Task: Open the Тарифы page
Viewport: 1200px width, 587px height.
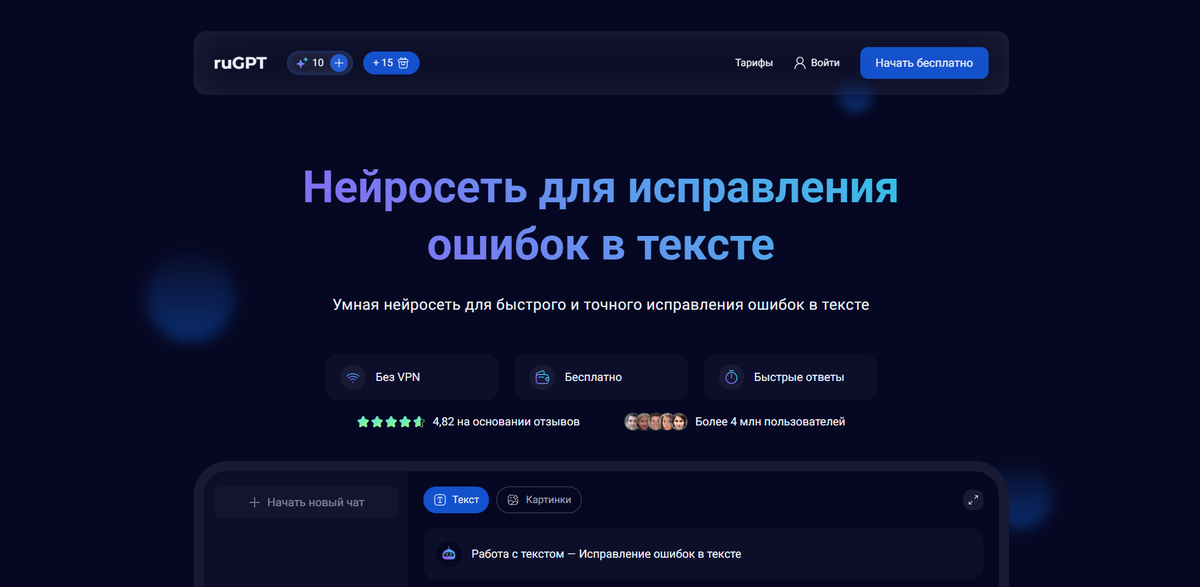Action: [x=754, y=63]
